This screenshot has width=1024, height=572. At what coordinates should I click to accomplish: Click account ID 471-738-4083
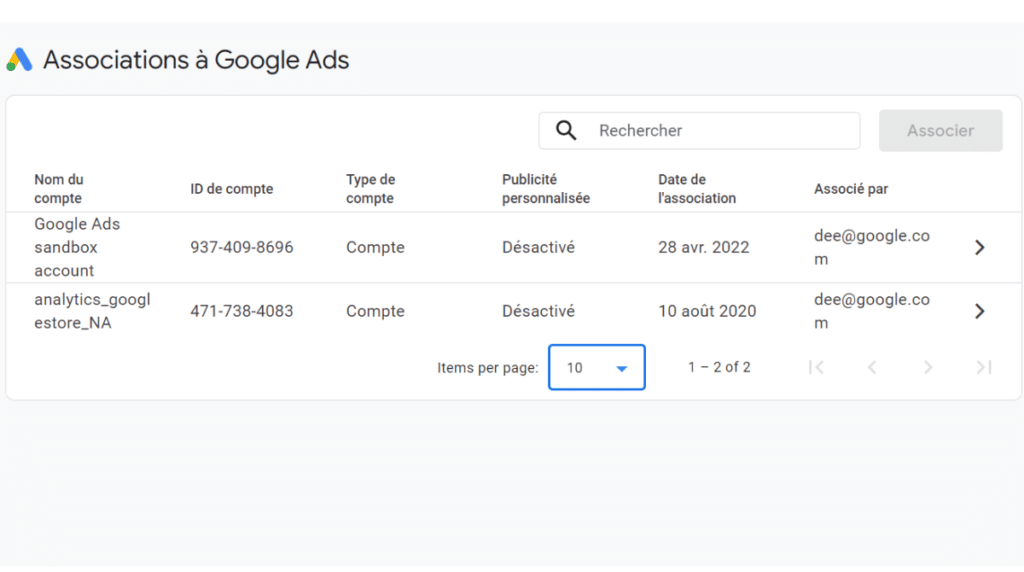point(242,311)
